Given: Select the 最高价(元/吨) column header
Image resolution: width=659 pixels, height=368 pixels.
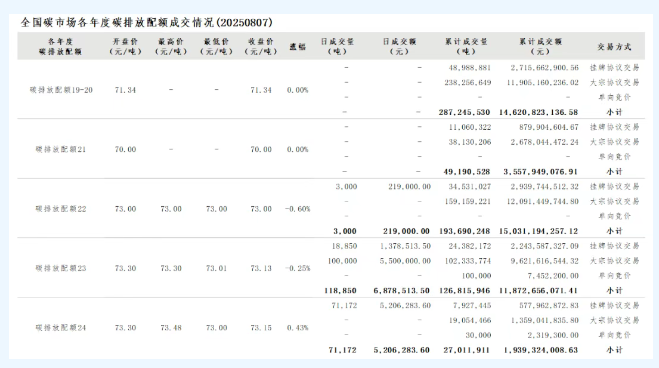Looking at the screenshot, I should coord(171,47).
